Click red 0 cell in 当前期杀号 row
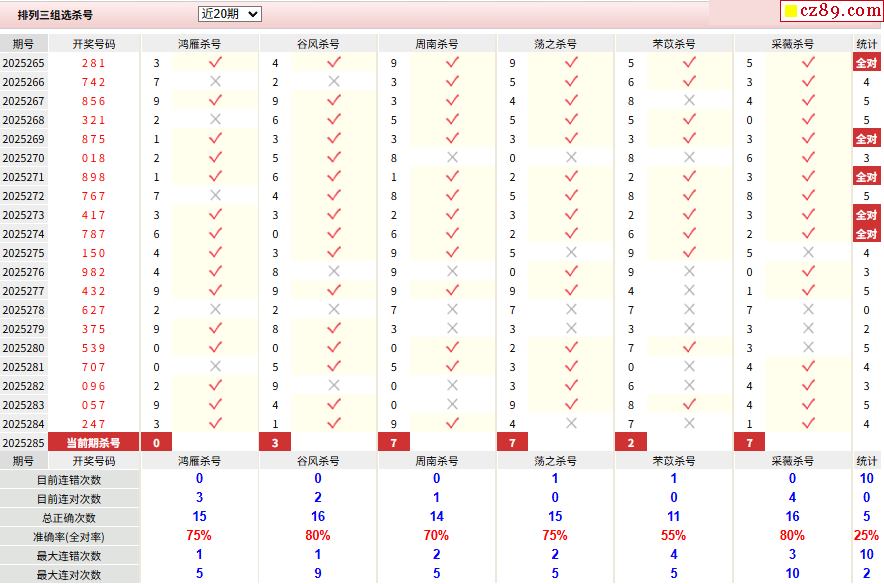 click(156, 442)
